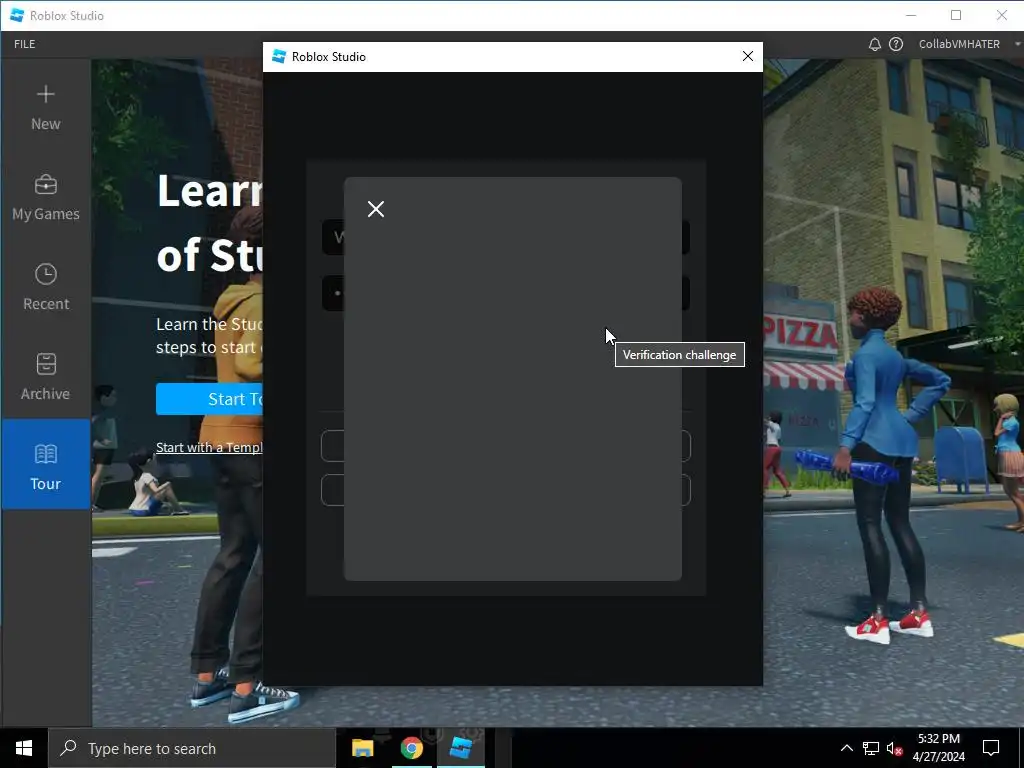
Task: Click the Start Tour button
Action: (209, 399)
